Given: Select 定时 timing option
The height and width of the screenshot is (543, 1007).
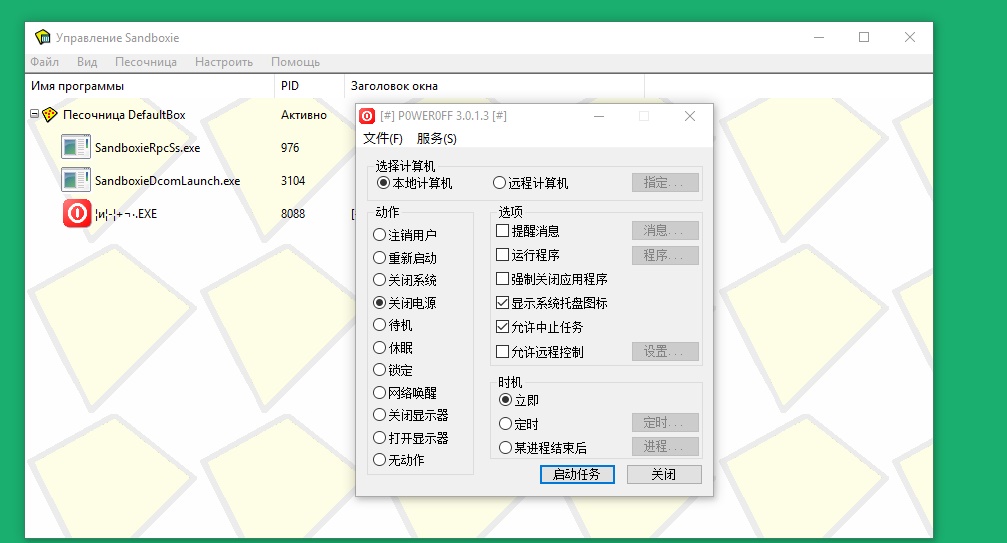Looking at the screenshot, I should click(519, 424).
